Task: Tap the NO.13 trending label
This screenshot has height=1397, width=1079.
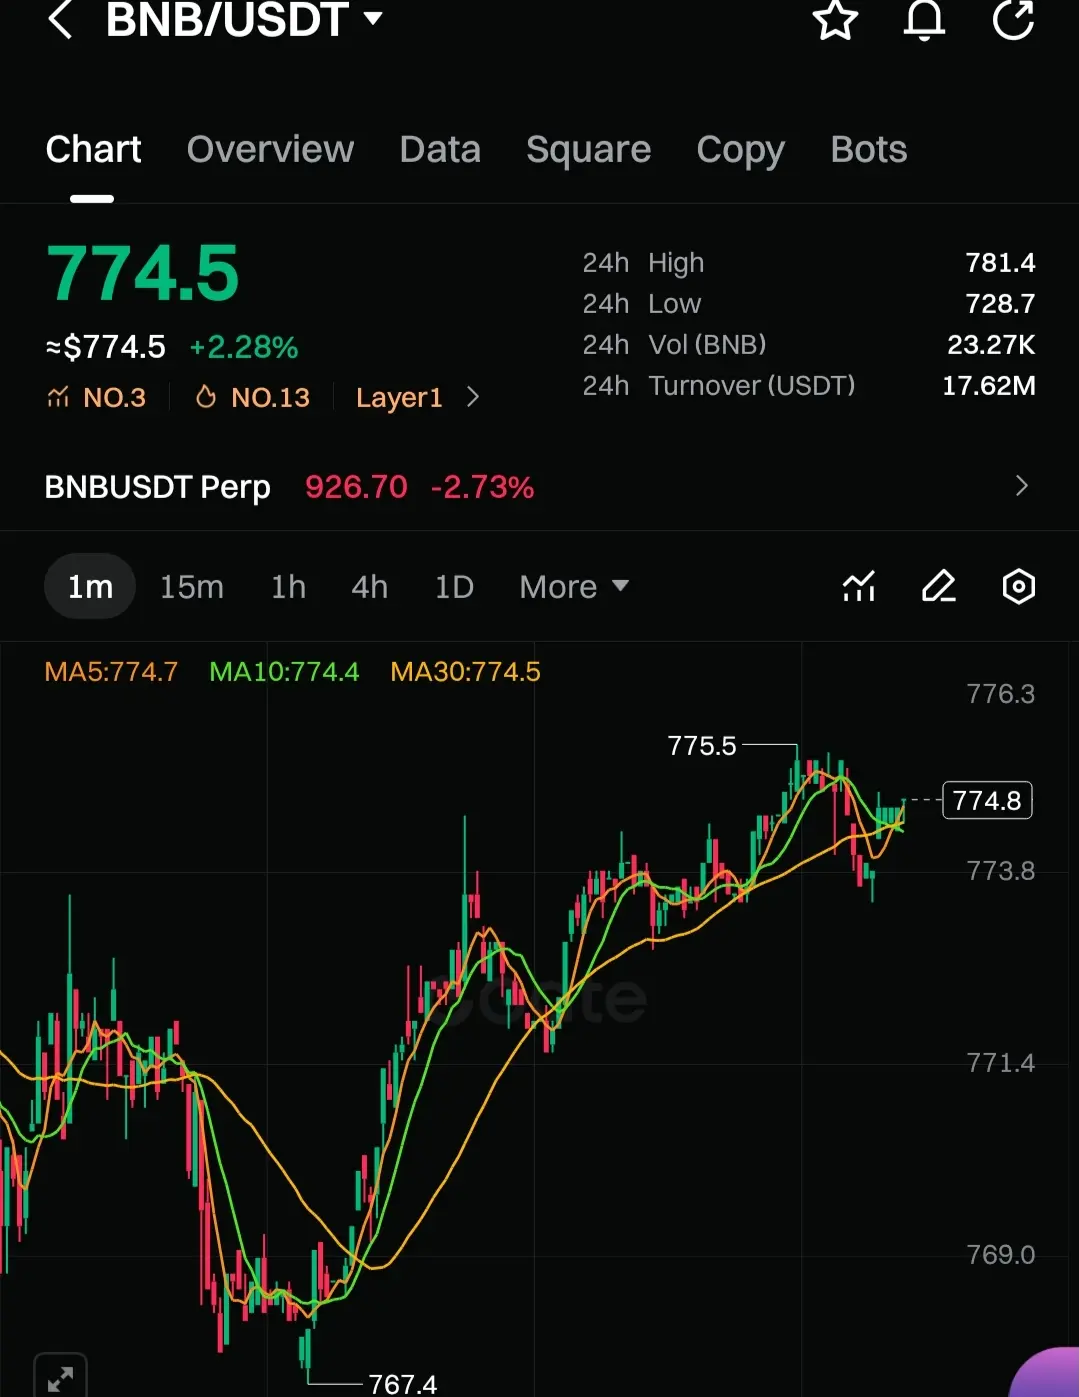Action: [x=270, y=398]
